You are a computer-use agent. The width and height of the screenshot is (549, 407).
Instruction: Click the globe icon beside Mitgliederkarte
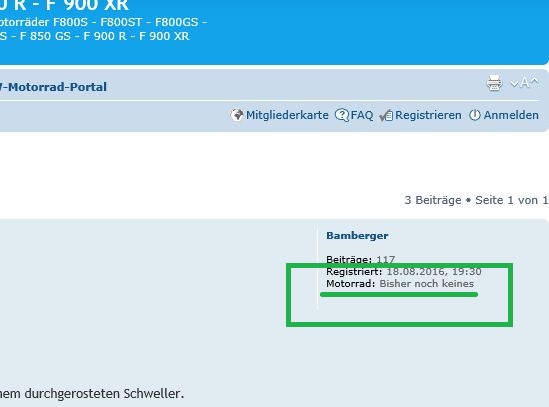237,115
